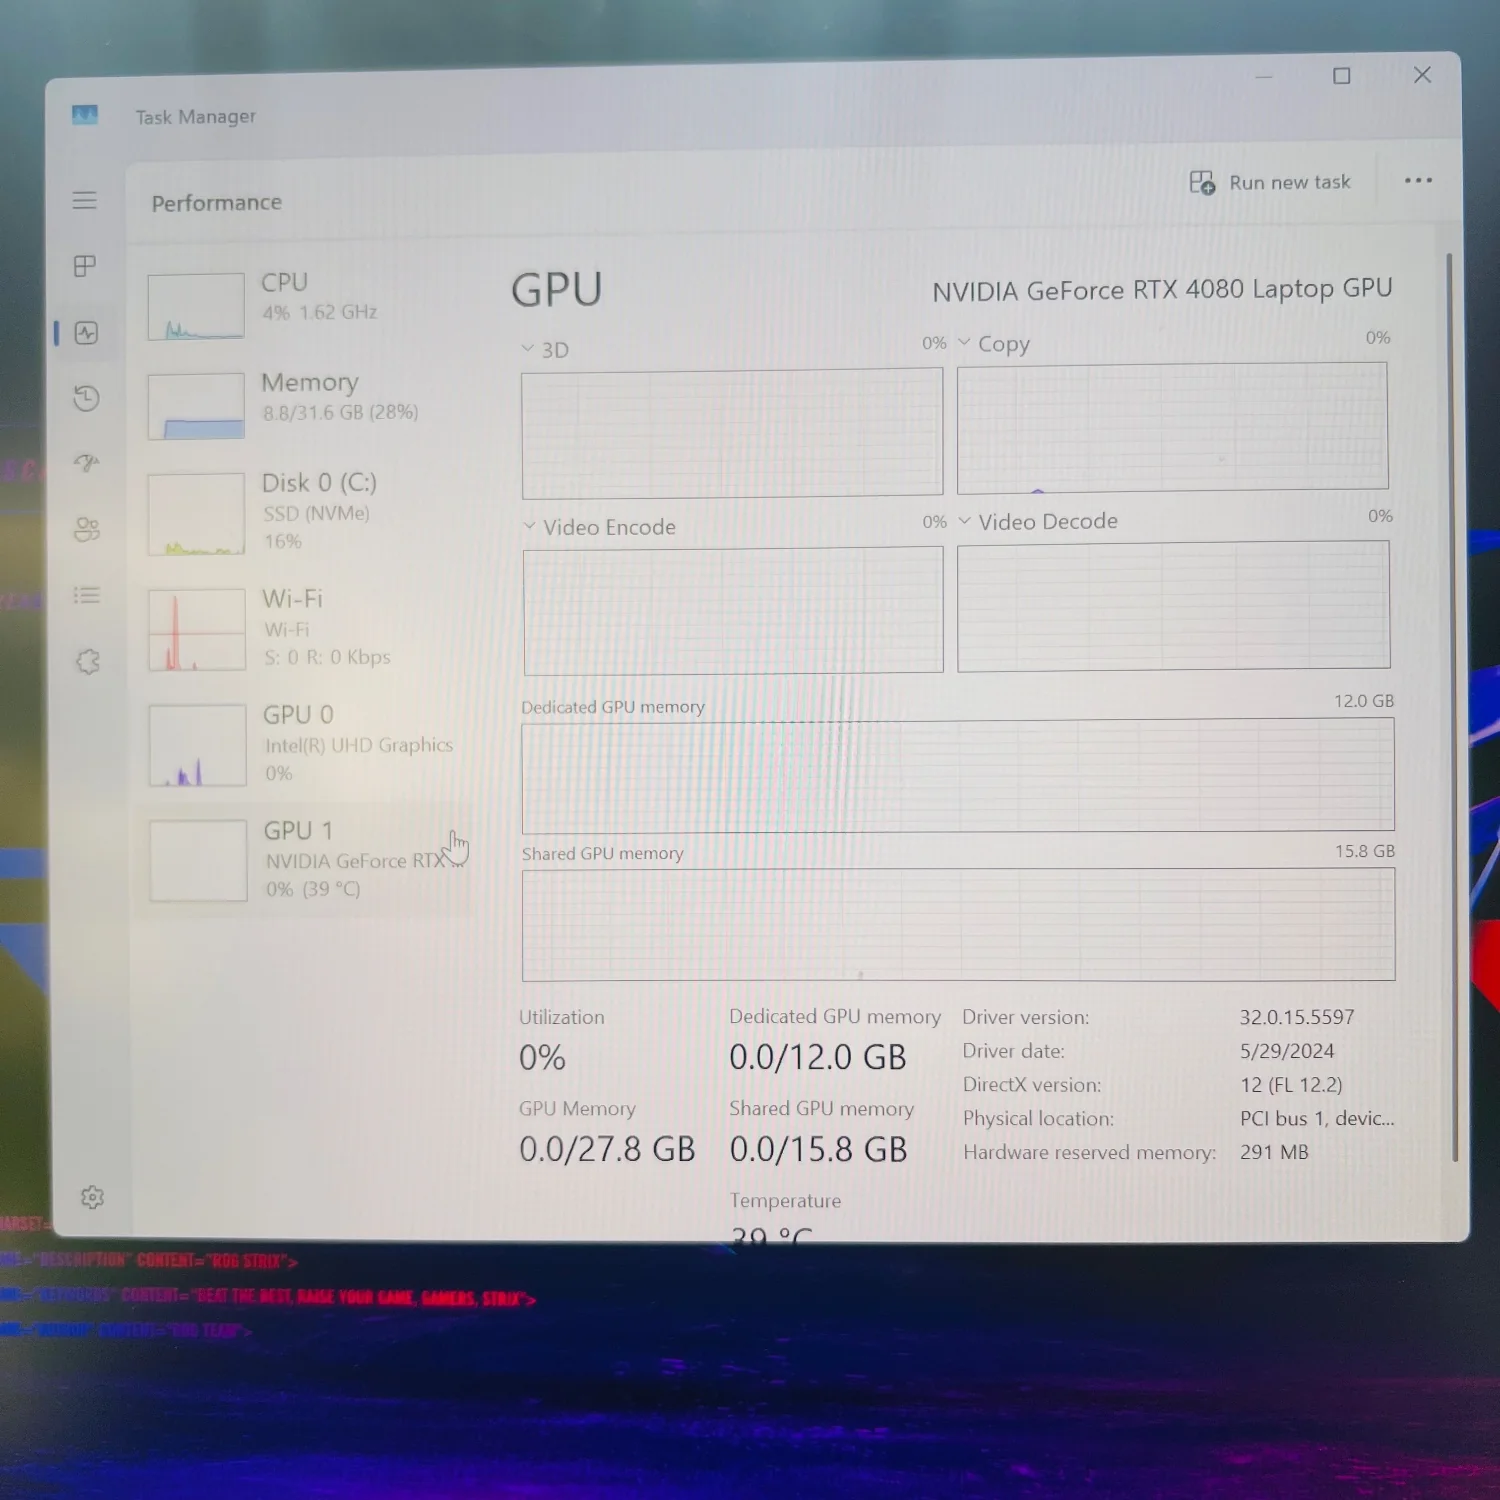Select Disk 0 (C:) in the performance list
This screenshot has height=1500, width=1500.
pyautogui.click(x=305, y=513)
